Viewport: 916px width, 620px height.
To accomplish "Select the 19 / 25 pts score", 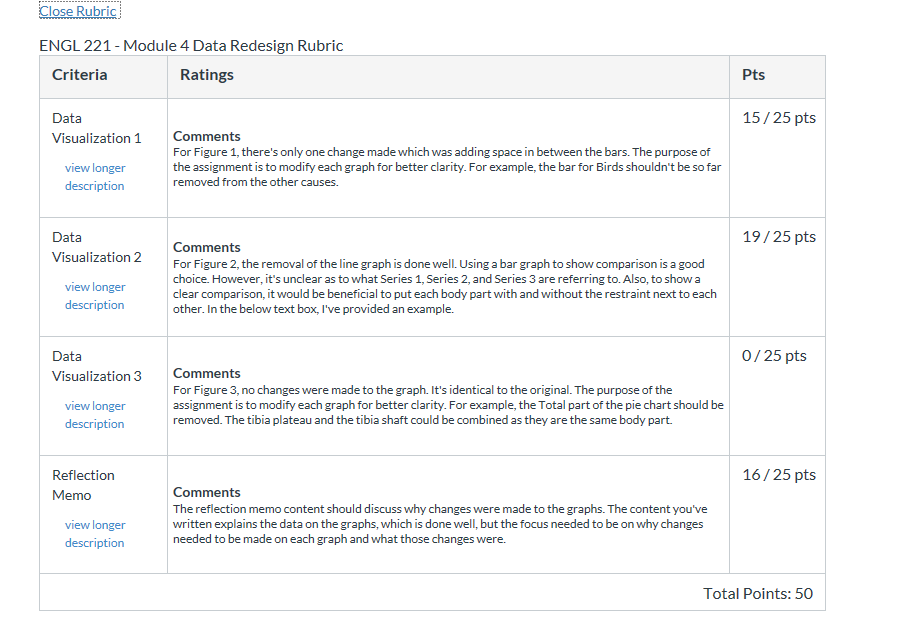I will (x=779, y=237).
